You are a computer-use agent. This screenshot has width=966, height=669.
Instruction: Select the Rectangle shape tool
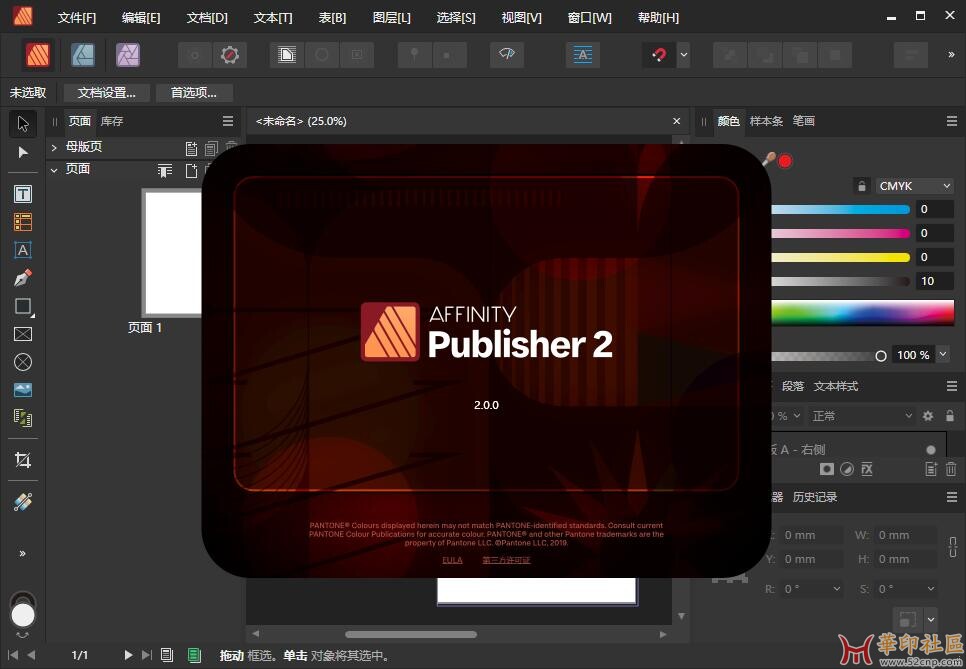[23, 306]
